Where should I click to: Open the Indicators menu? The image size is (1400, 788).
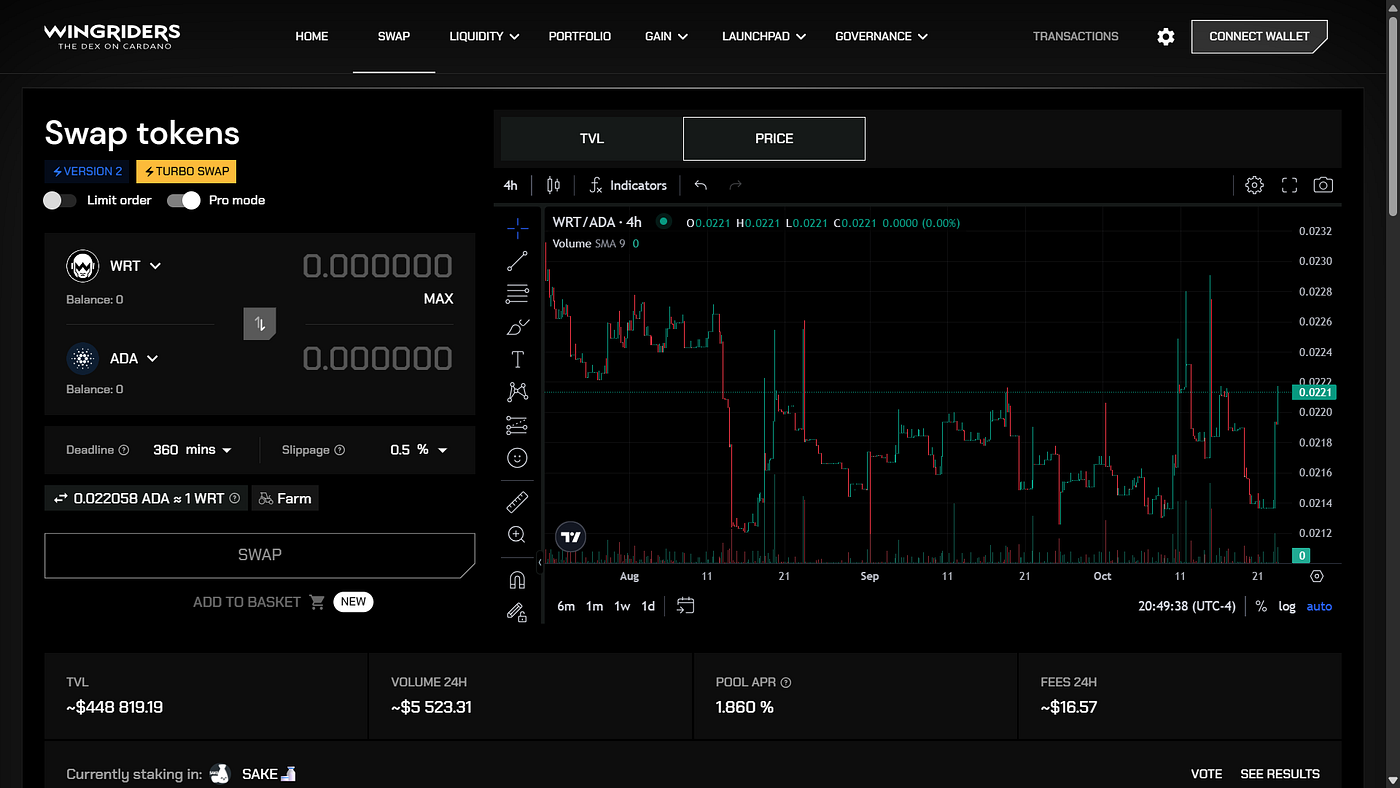click(627, 185)
